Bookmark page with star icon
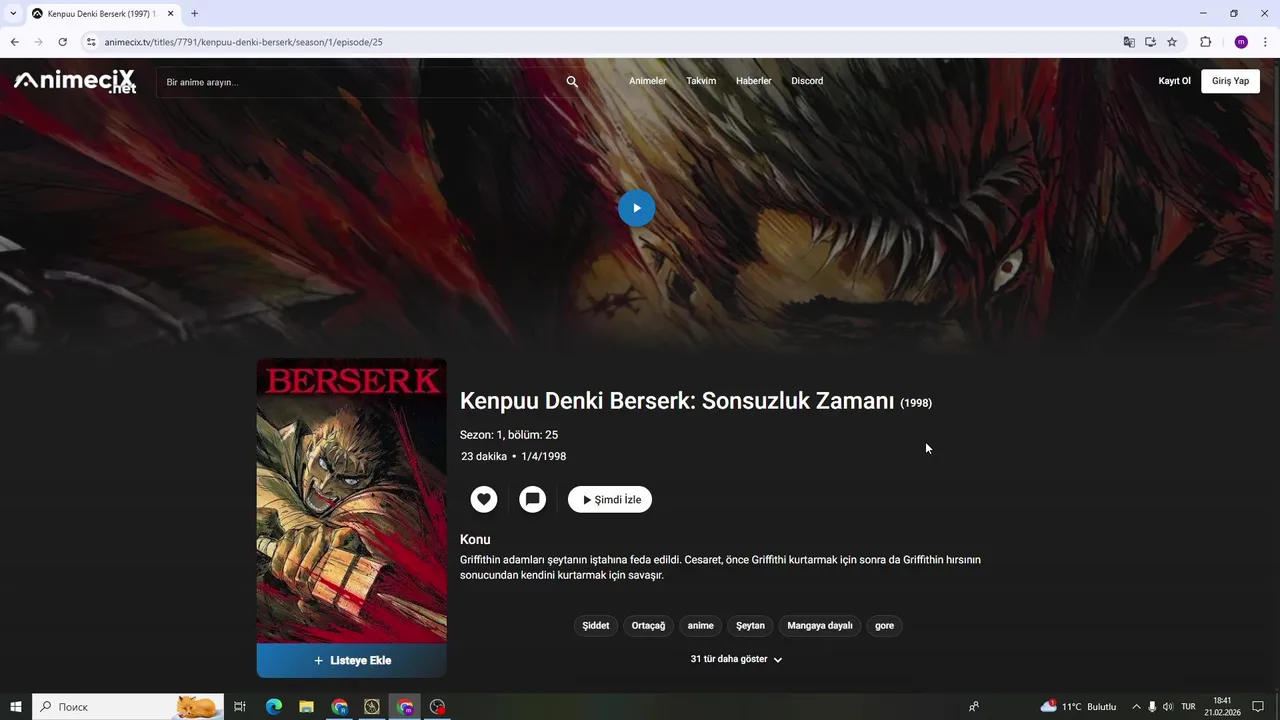Viewport: 1280px width, 720px height. [x=1172, y=42]
